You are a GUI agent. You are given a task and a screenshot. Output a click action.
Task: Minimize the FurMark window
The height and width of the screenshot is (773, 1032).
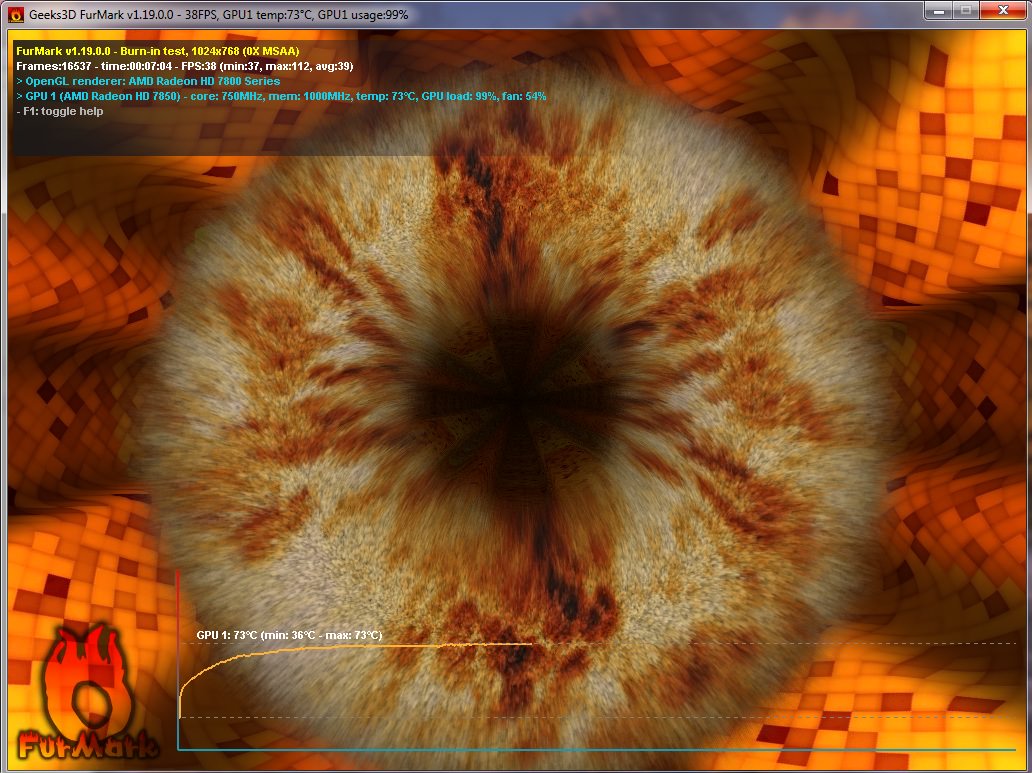[x=938, y=12]
